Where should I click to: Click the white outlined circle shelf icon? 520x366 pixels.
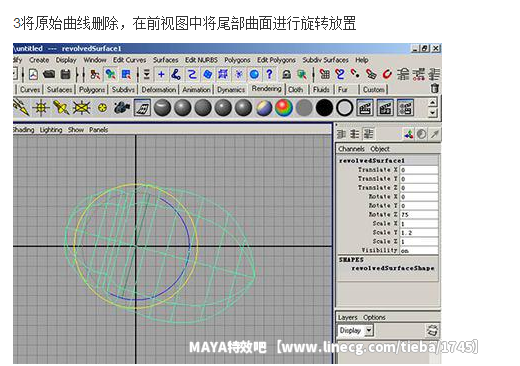click(344, 108)
